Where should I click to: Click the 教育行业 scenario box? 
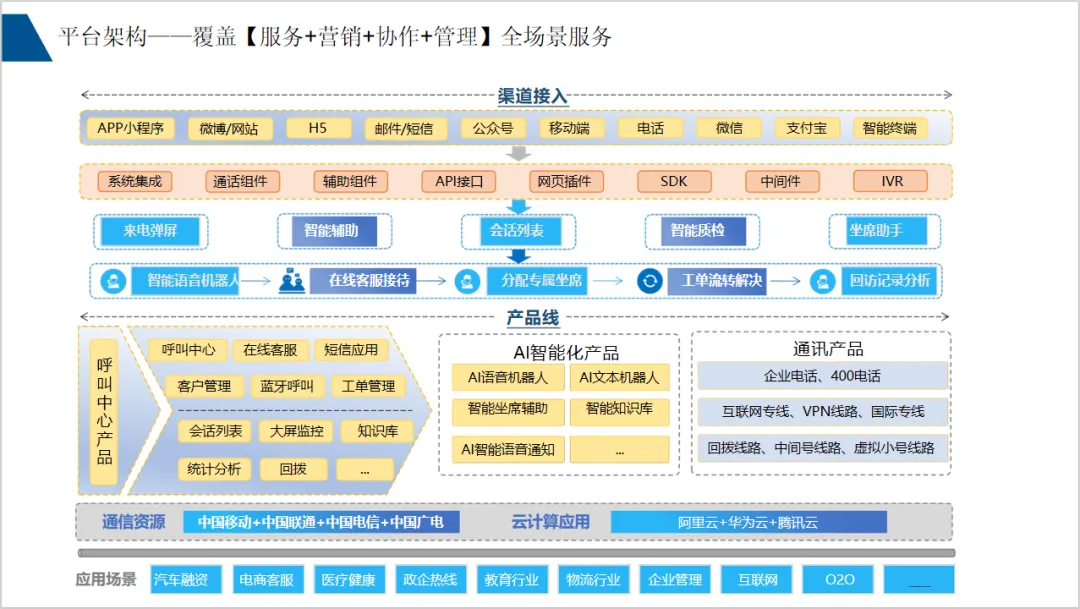512,580
